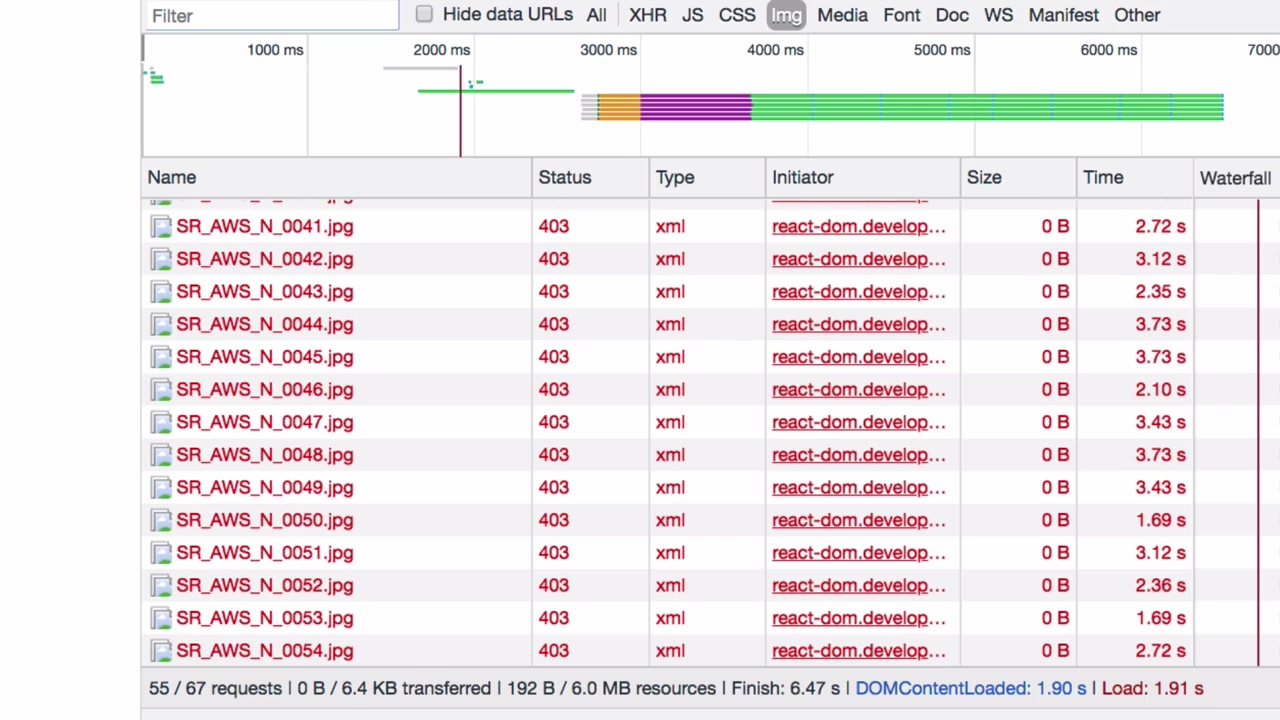This screenshot has width=1280, height=720.
Task: Click the image file icon beside SR_AWS_N_0048.jpg
Action: [161, 455]
